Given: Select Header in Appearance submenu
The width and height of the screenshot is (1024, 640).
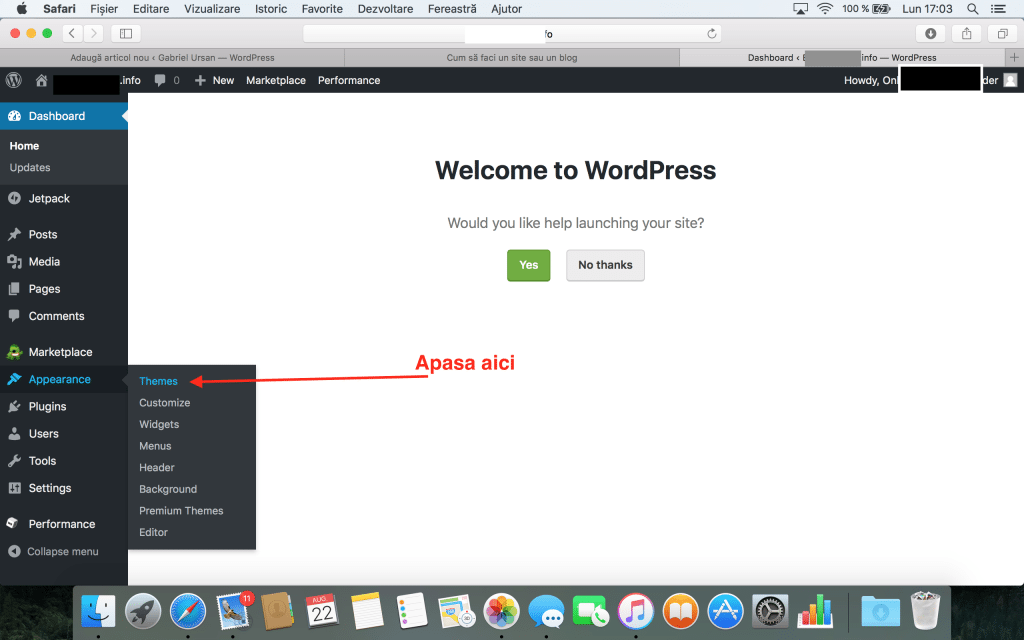Looking at the screenshot, I should [x=157, y=468].
